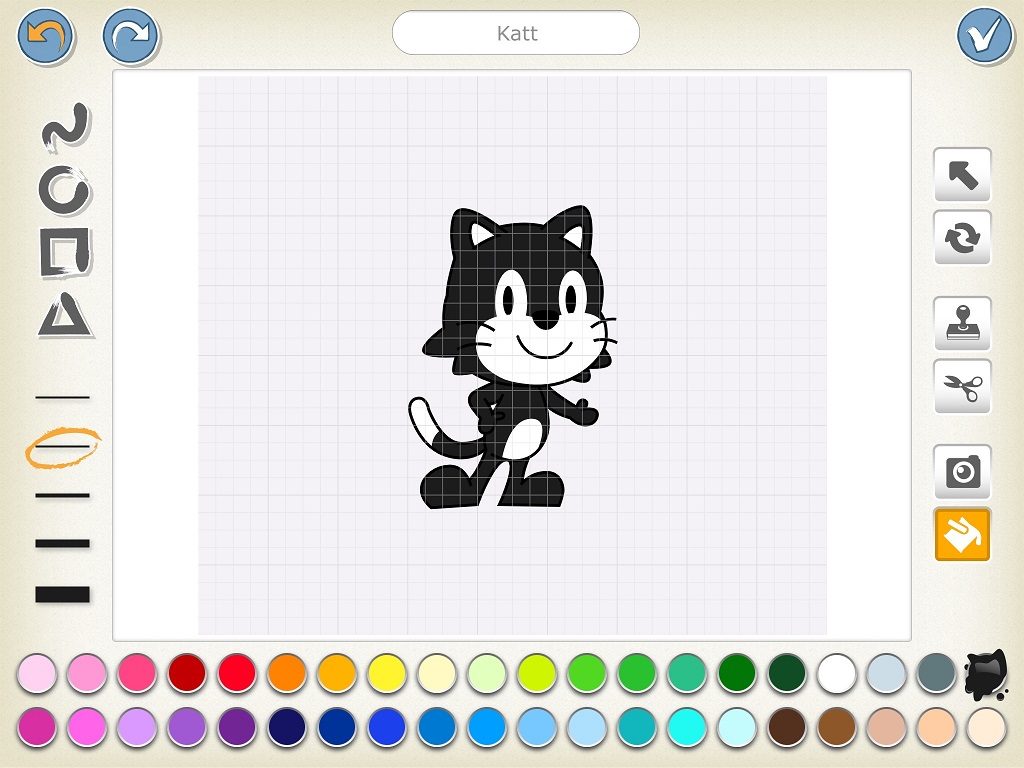Pick the bright yellow color swatch
1024x768 pixels.
point(387,673)
